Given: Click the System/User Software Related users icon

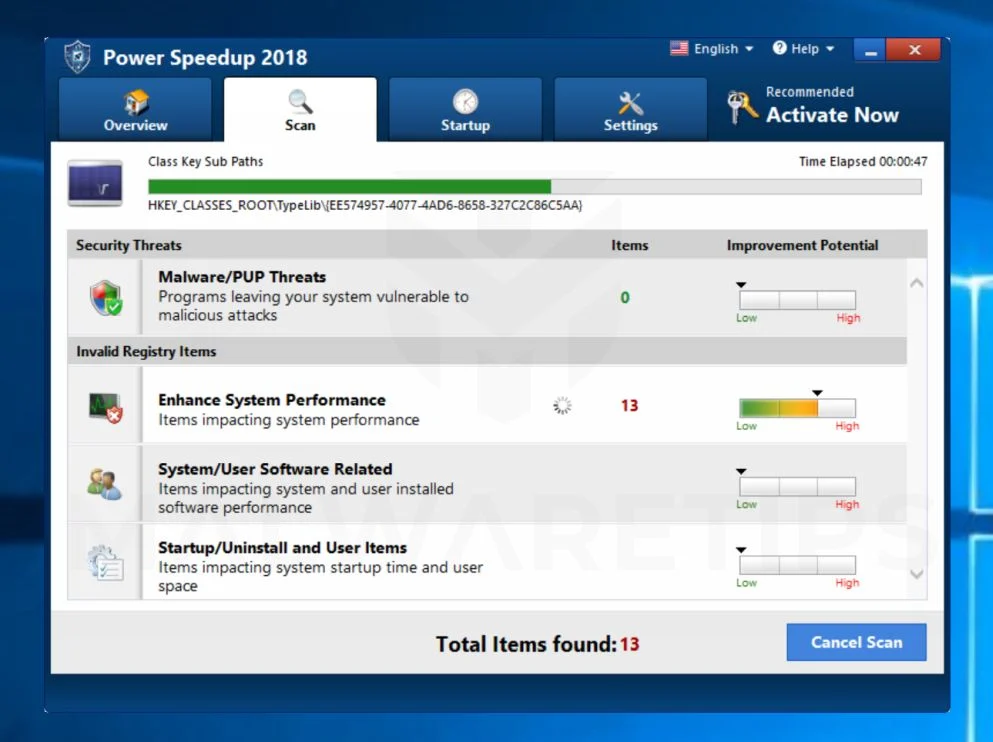Looking at the screenshot, I should [x=104, y=484].
